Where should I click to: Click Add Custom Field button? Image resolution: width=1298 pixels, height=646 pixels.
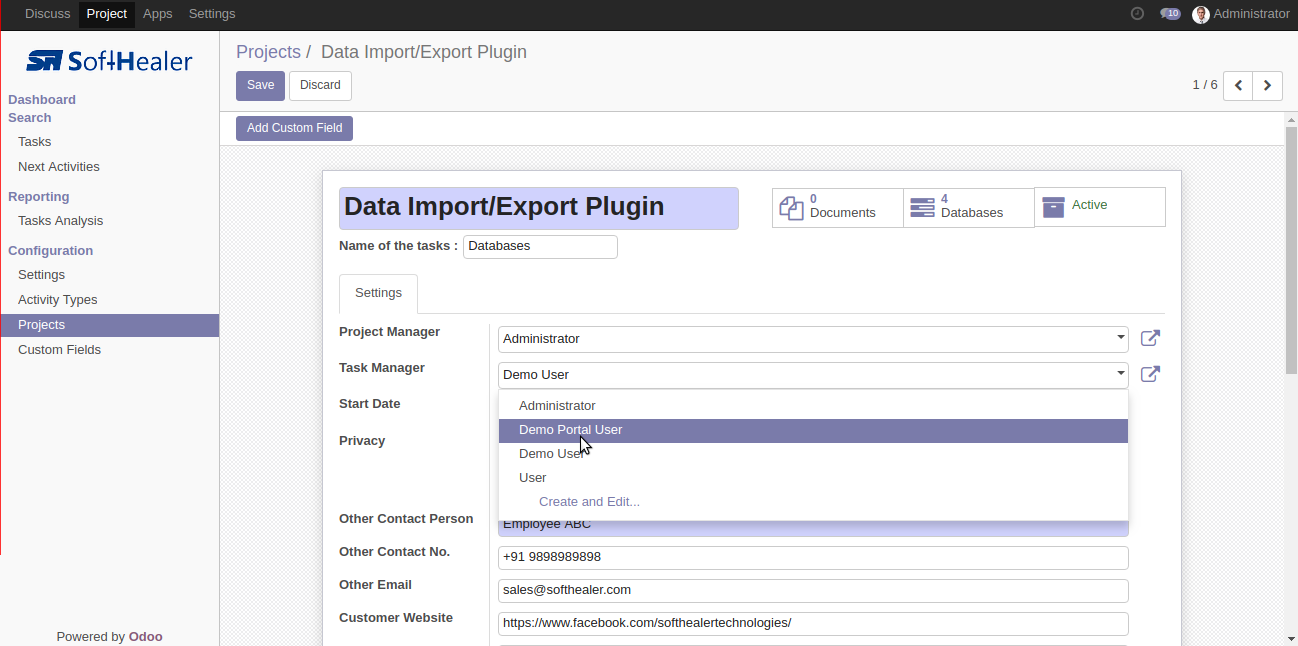(294, 128)
